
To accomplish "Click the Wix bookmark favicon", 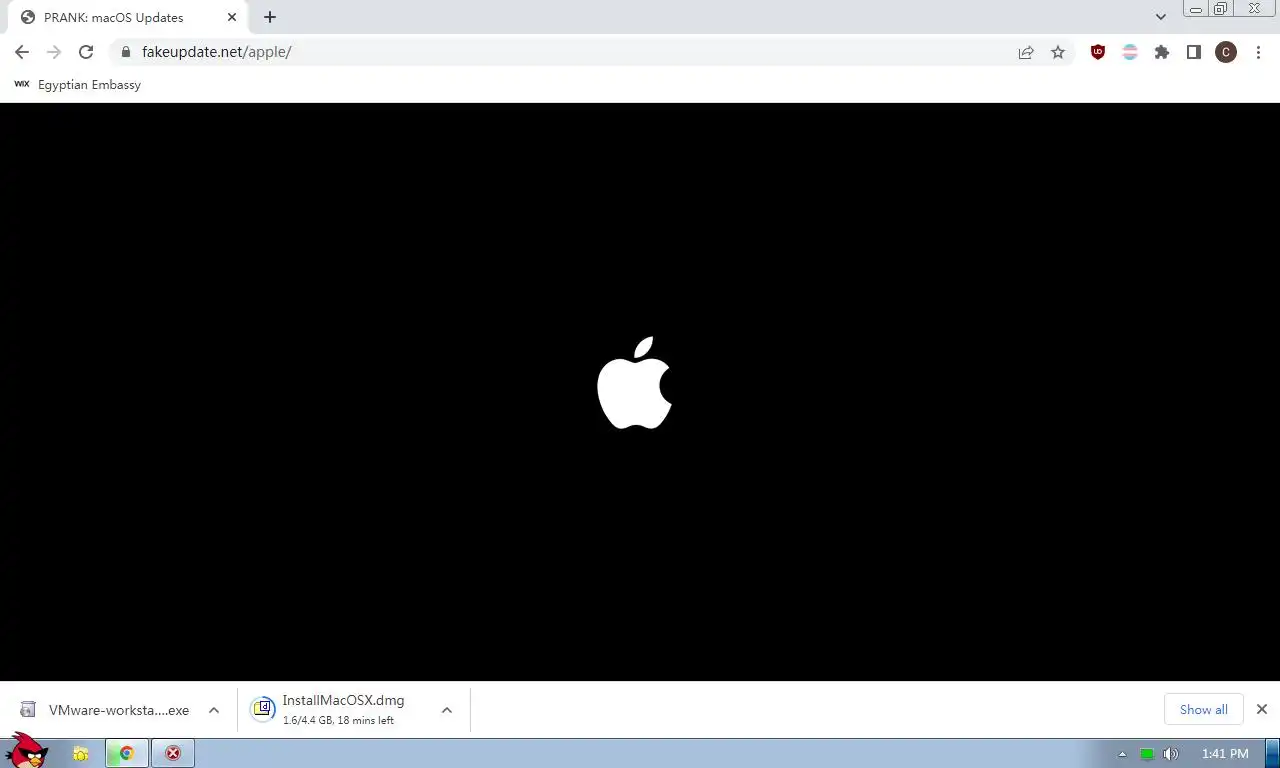I will click(x=22, y=84).
